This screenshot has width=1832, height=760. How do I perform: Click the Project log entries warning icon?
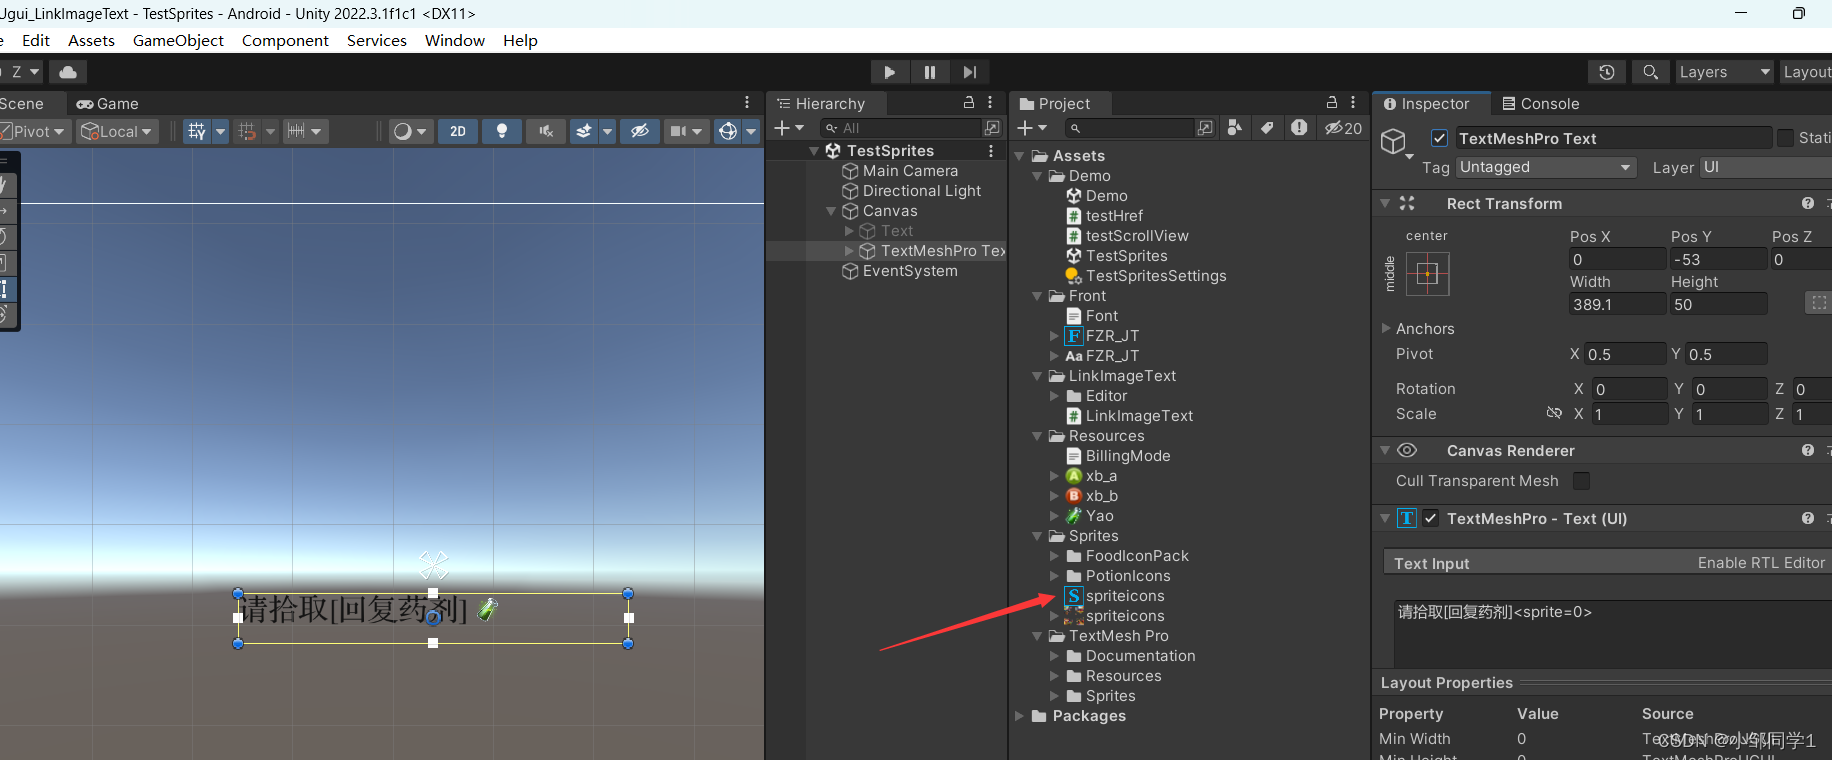coord(1299,128)
